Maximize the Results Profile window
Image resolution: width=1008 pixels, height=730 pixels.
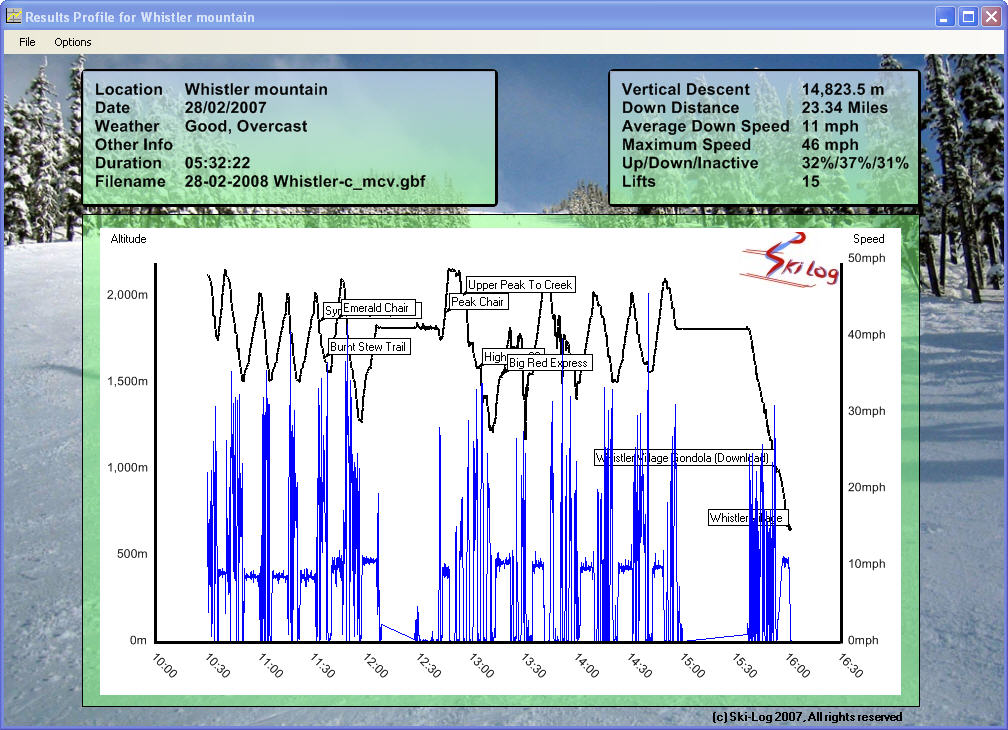[968, 17]
